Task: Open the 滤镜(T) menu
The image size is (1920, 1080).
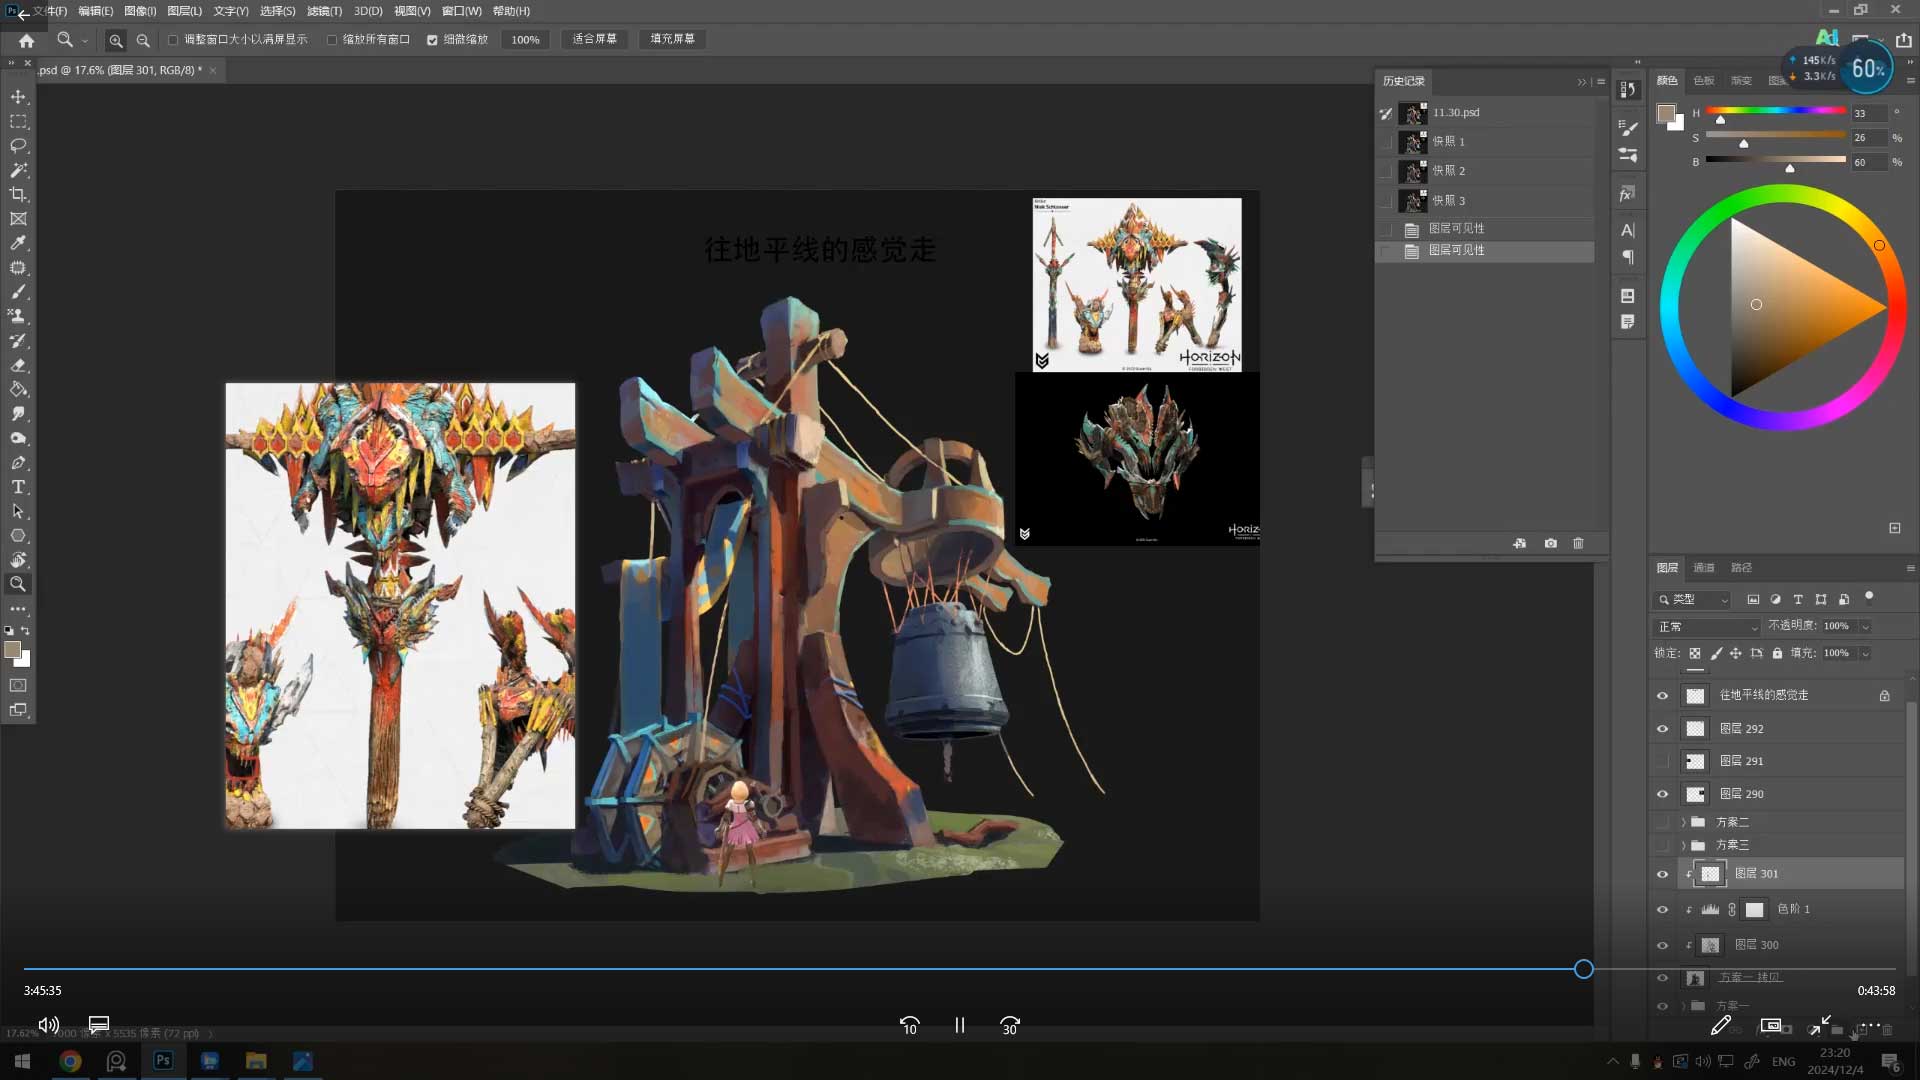Action: (x=323, y=11)
